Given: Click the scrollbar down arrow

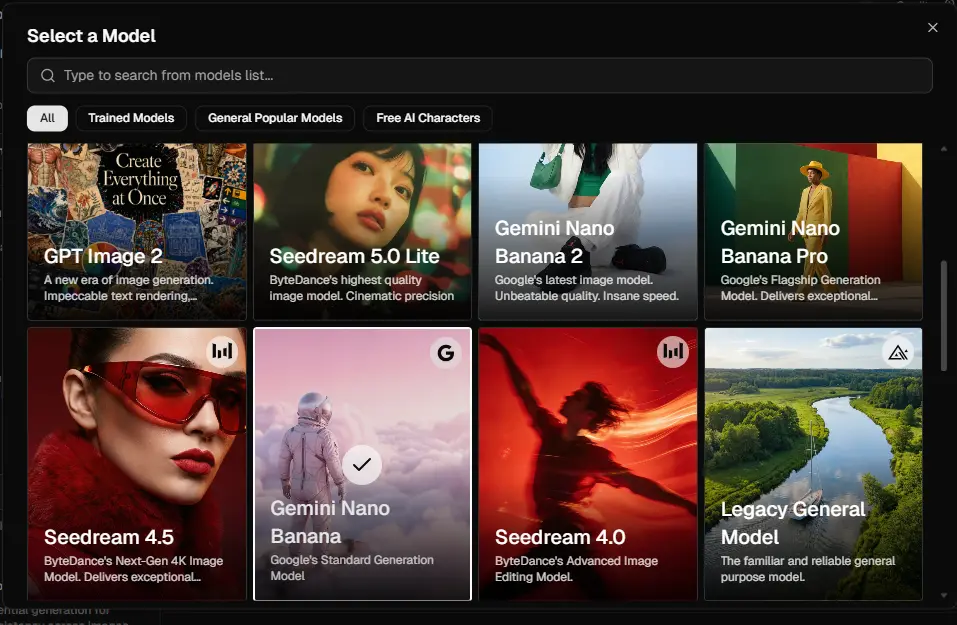Looking at the screenshot, I should tap(944, 595).
